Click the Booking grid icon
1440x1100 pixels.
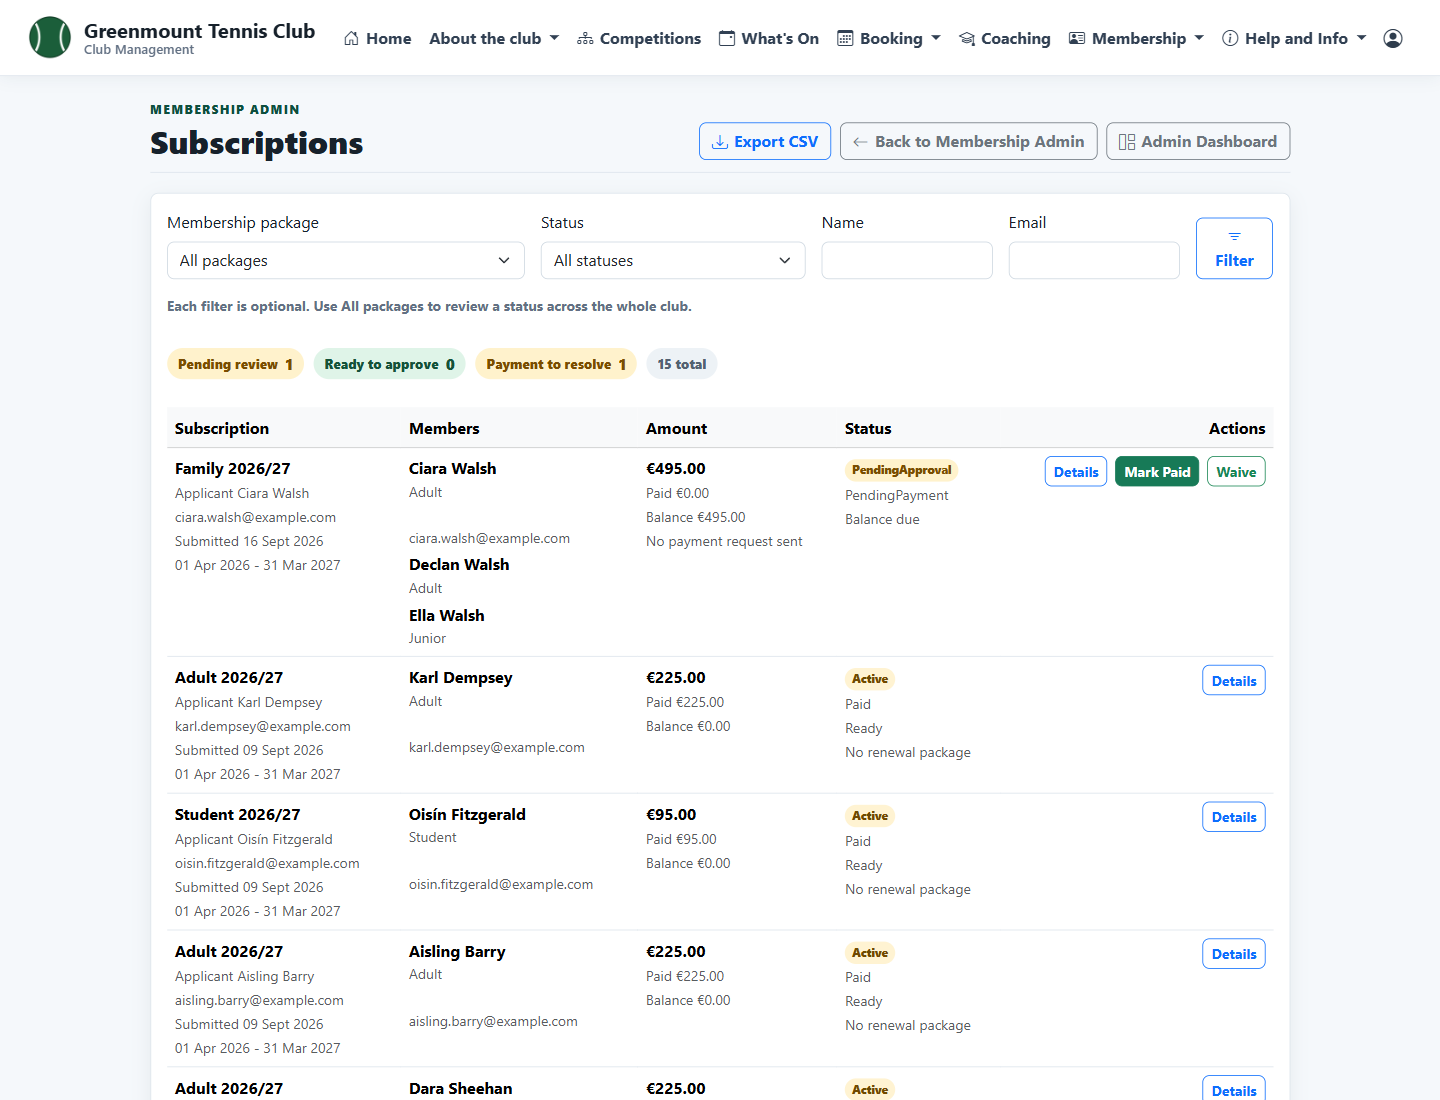845,39
